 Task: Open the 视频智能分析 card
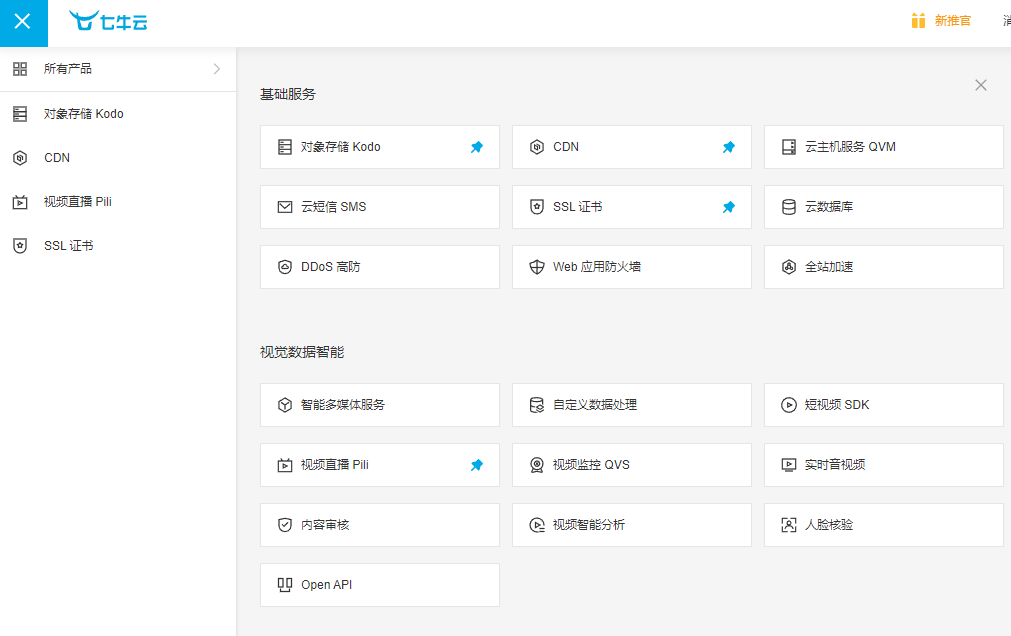pyautogui.click(x=632, y=525)
